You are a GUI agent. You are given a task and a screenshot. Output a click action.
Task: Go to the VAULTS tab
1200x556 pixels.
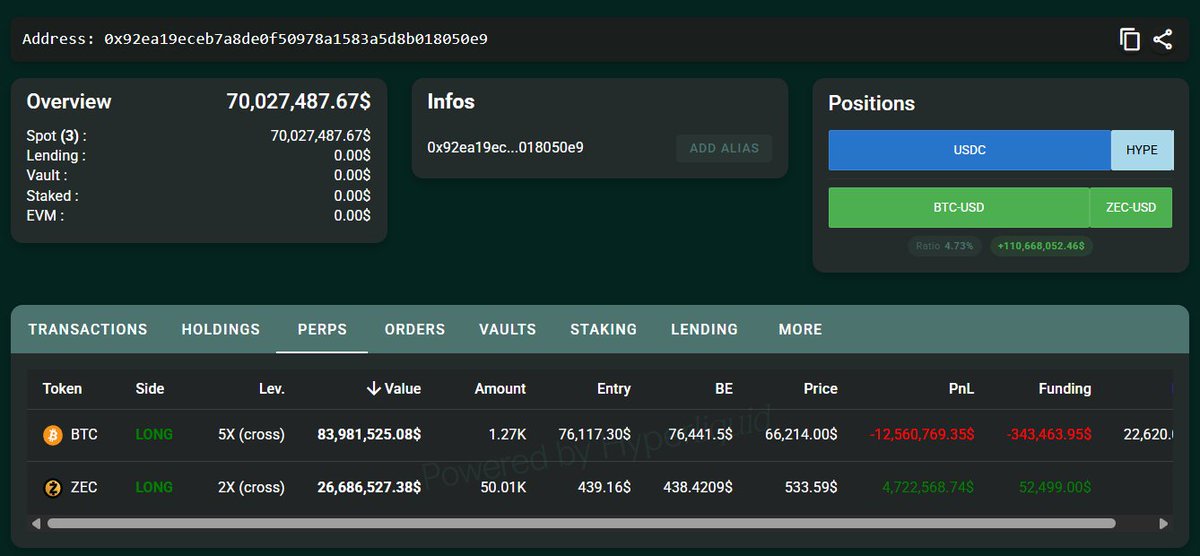(x=508, y=329)
